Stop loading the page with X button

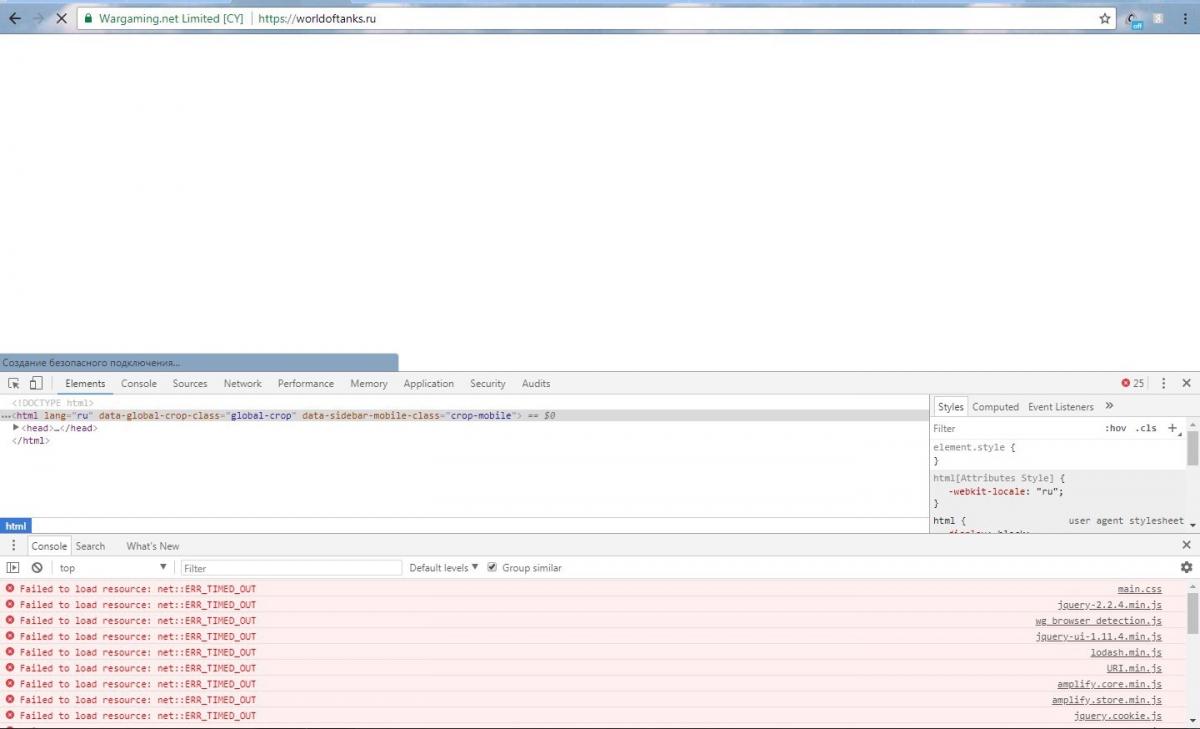coord(62,18)
